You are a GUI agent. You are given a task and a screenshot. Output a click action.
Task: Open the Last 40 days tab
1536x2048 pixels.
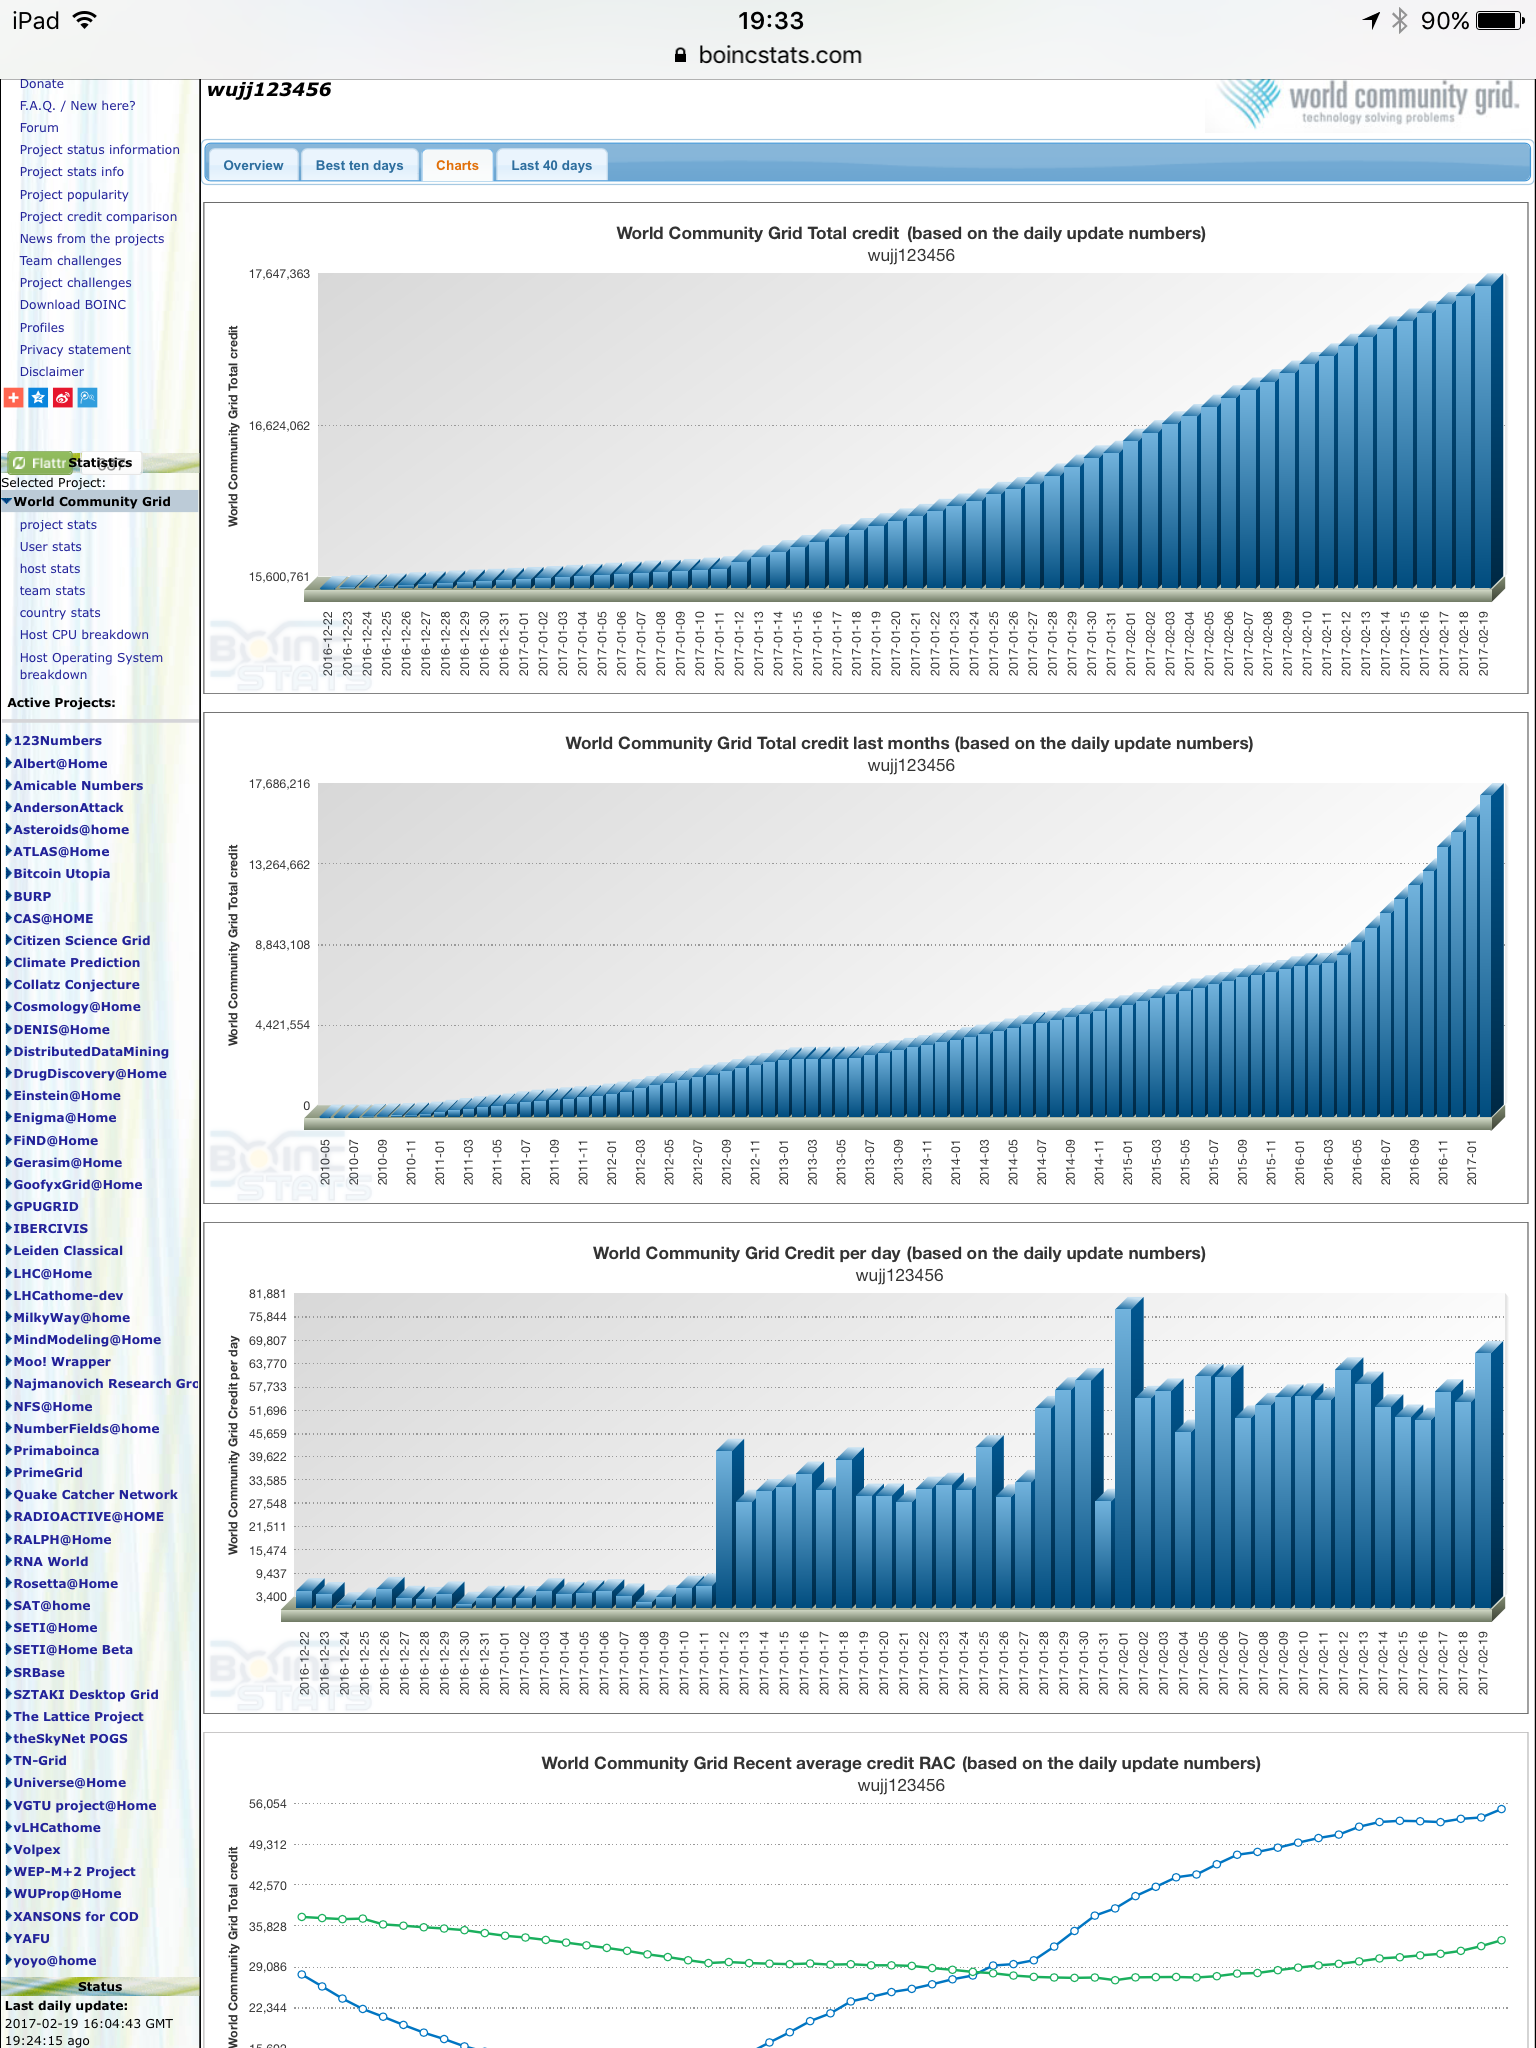click(551, 165)
